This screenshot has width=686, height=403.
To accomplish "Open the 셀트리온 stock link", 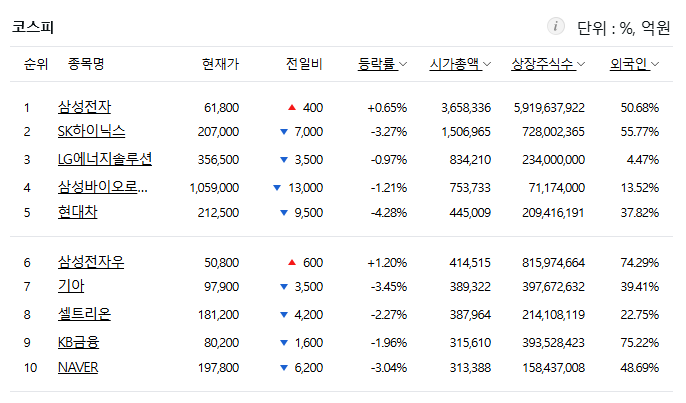I will [84, 314].
